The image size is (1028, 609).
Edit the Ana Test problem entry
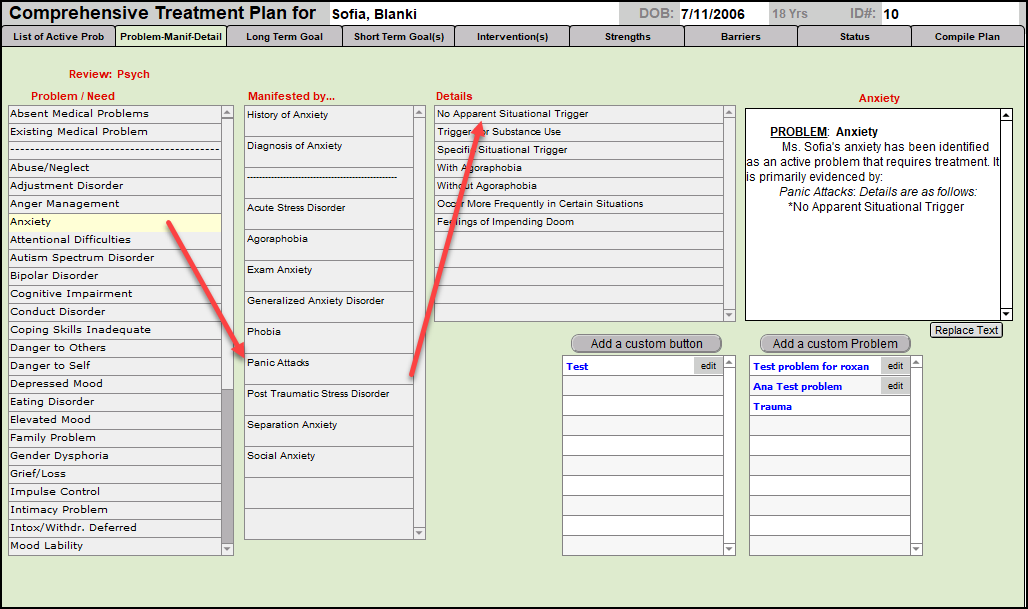(895, 386)
